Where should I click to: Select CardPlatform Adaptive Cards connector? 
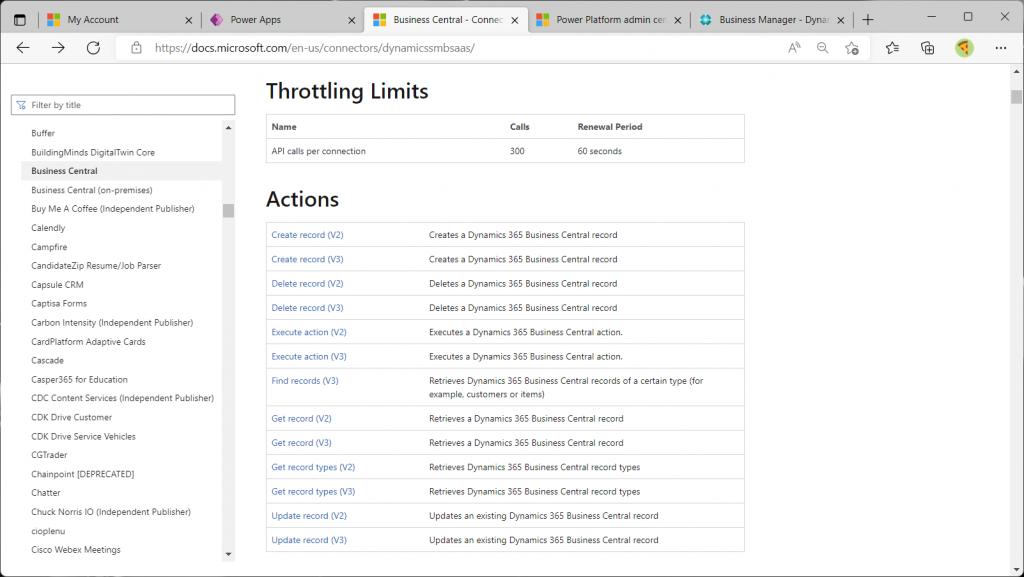coord(88,341)
